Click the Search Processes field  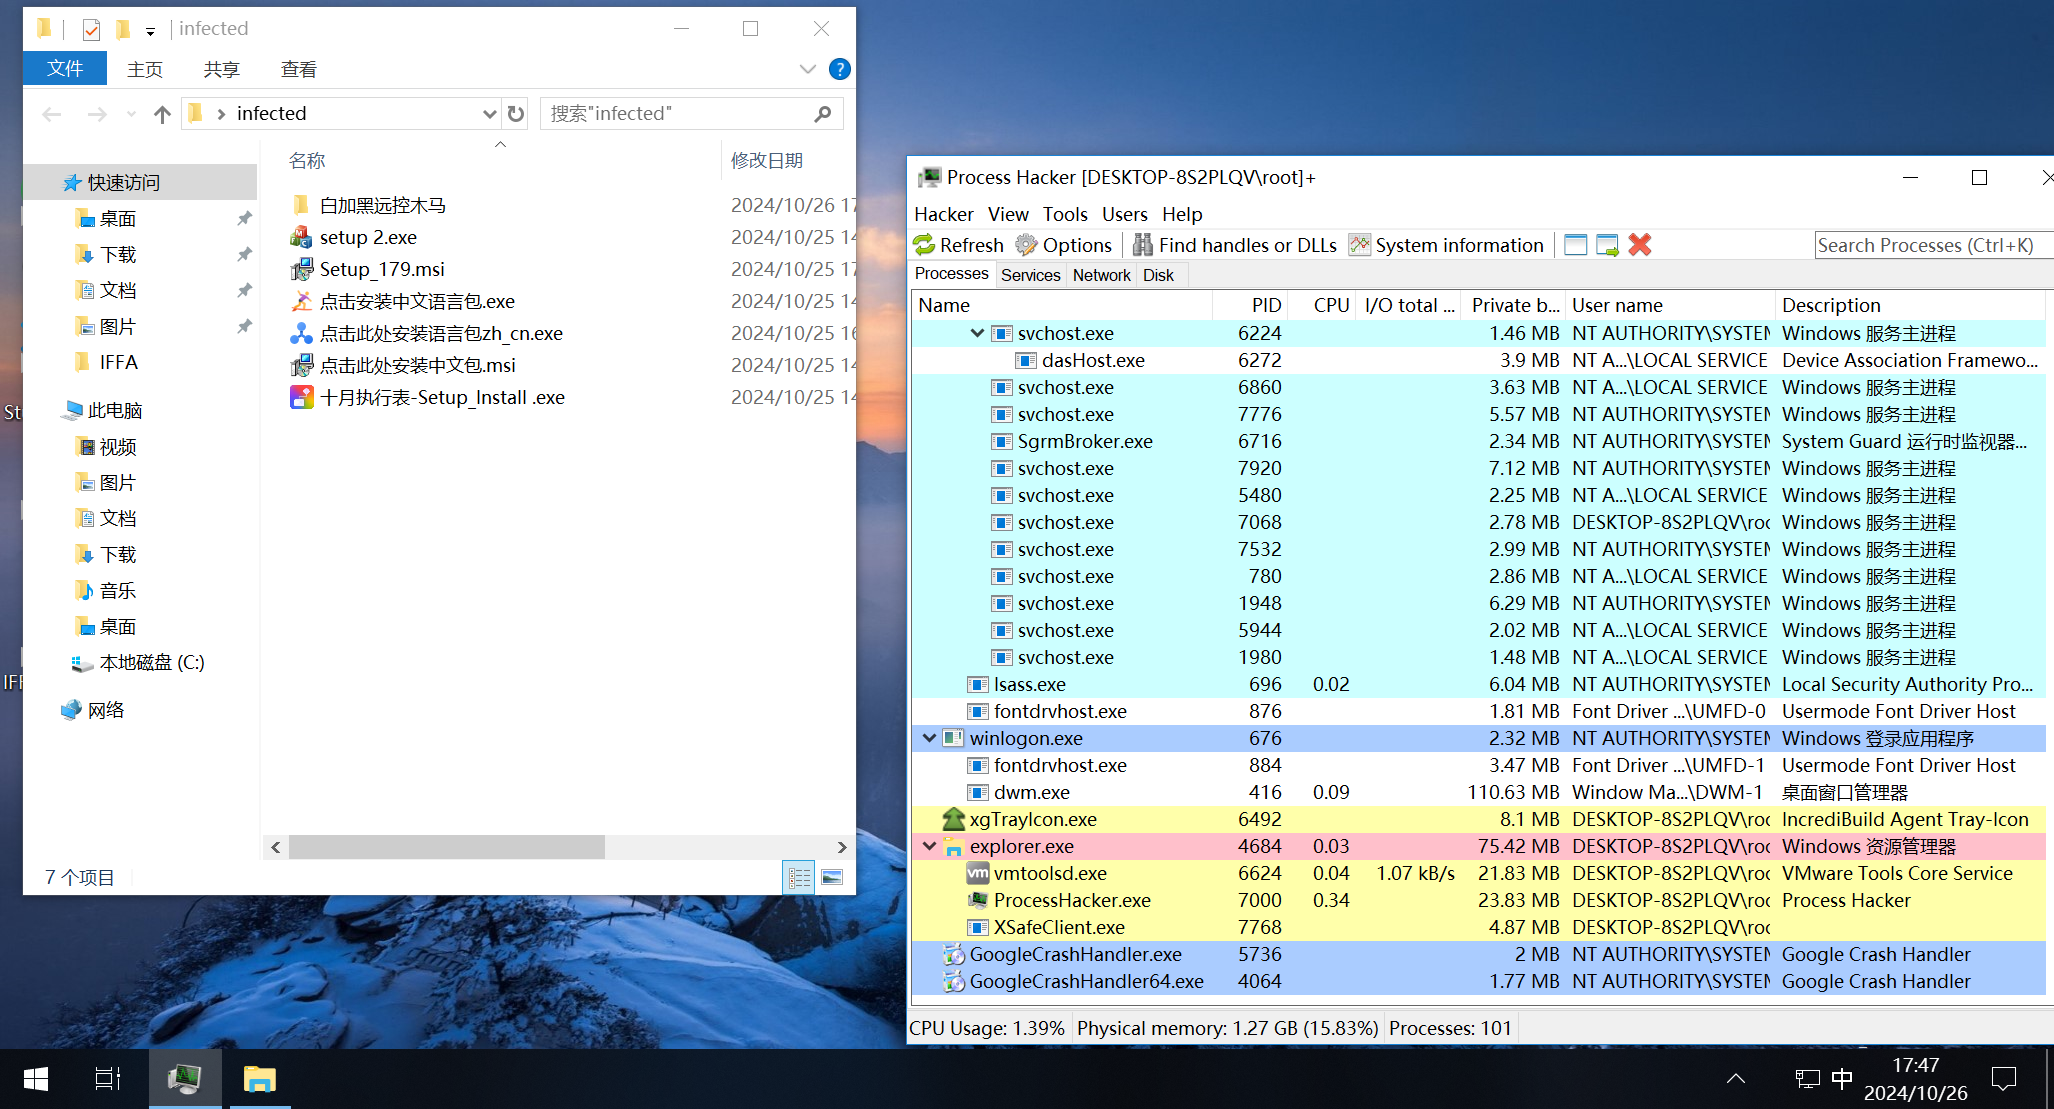pos(1933,245)
